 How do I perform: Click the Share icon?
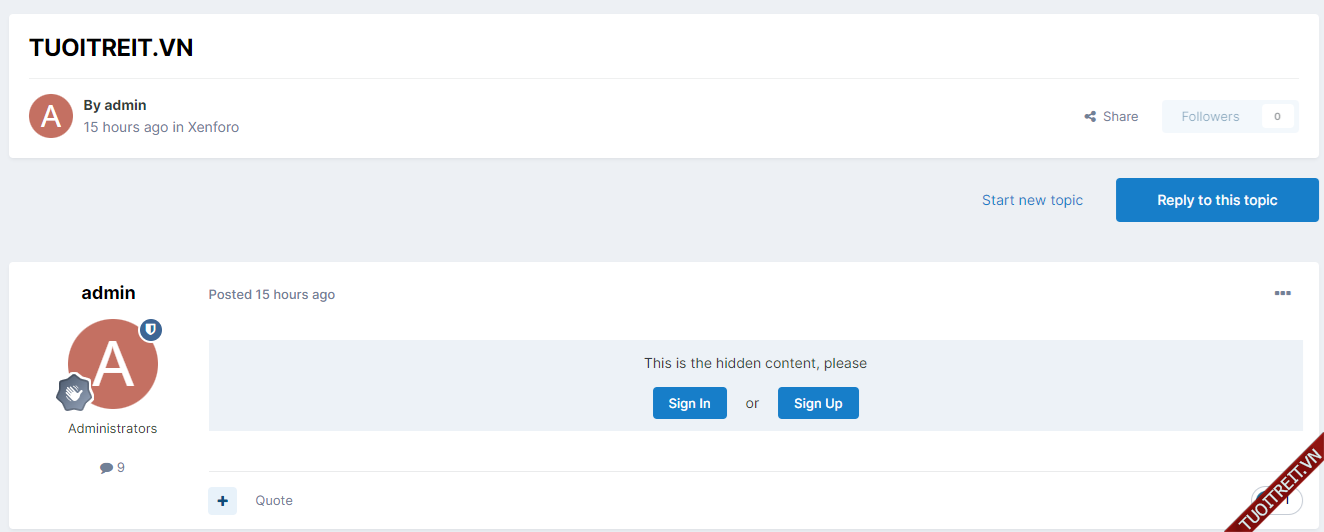(1090, 117)
